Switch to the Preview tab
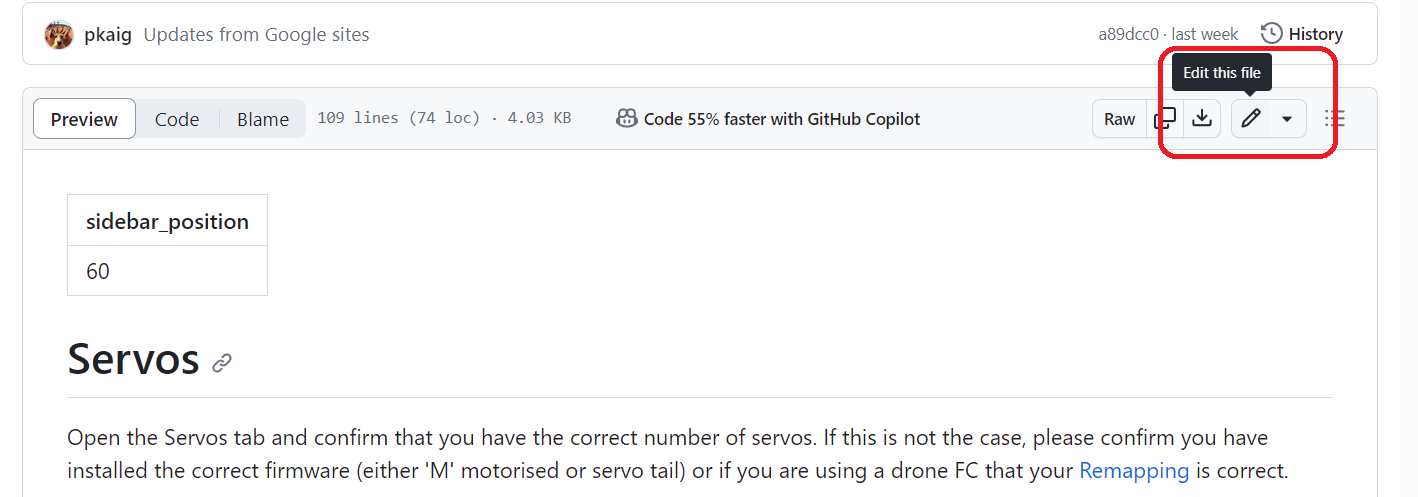1418x497 pixels. (x=84, y=119)
